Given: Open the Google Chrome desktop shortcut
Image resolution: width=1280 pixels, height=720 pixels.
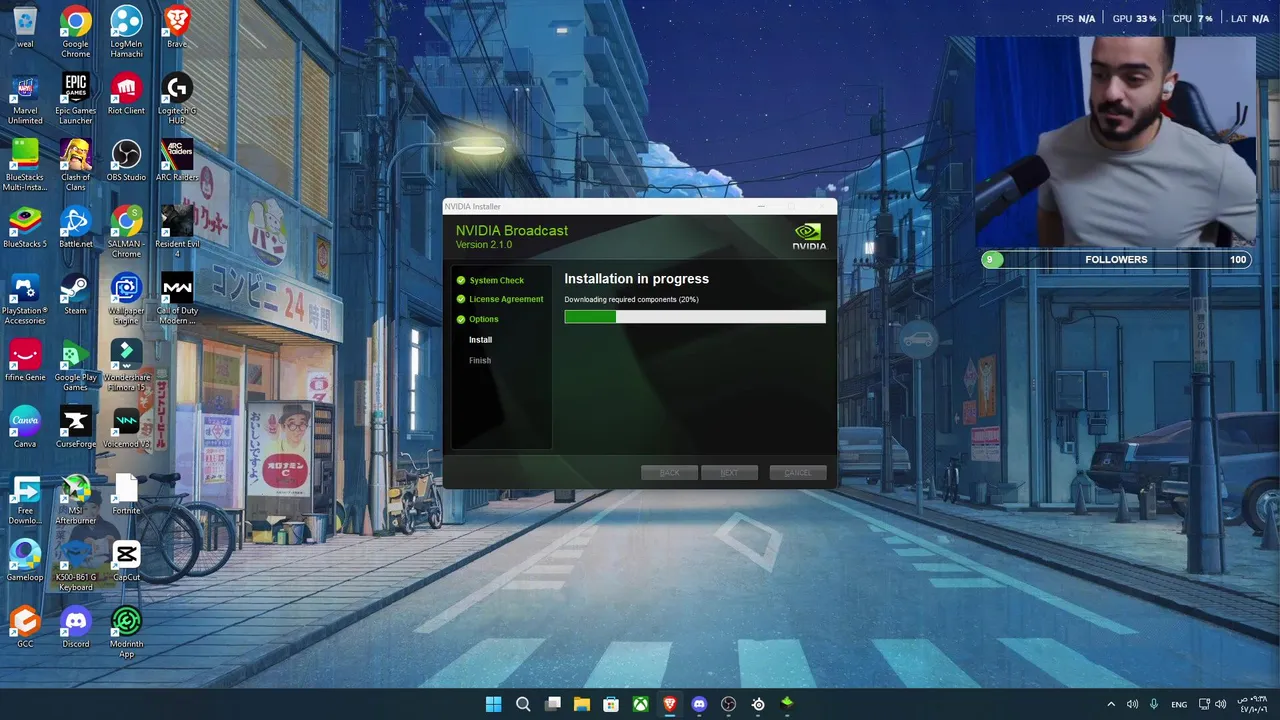Looking at the screenshot, I should tap(76, 31).
